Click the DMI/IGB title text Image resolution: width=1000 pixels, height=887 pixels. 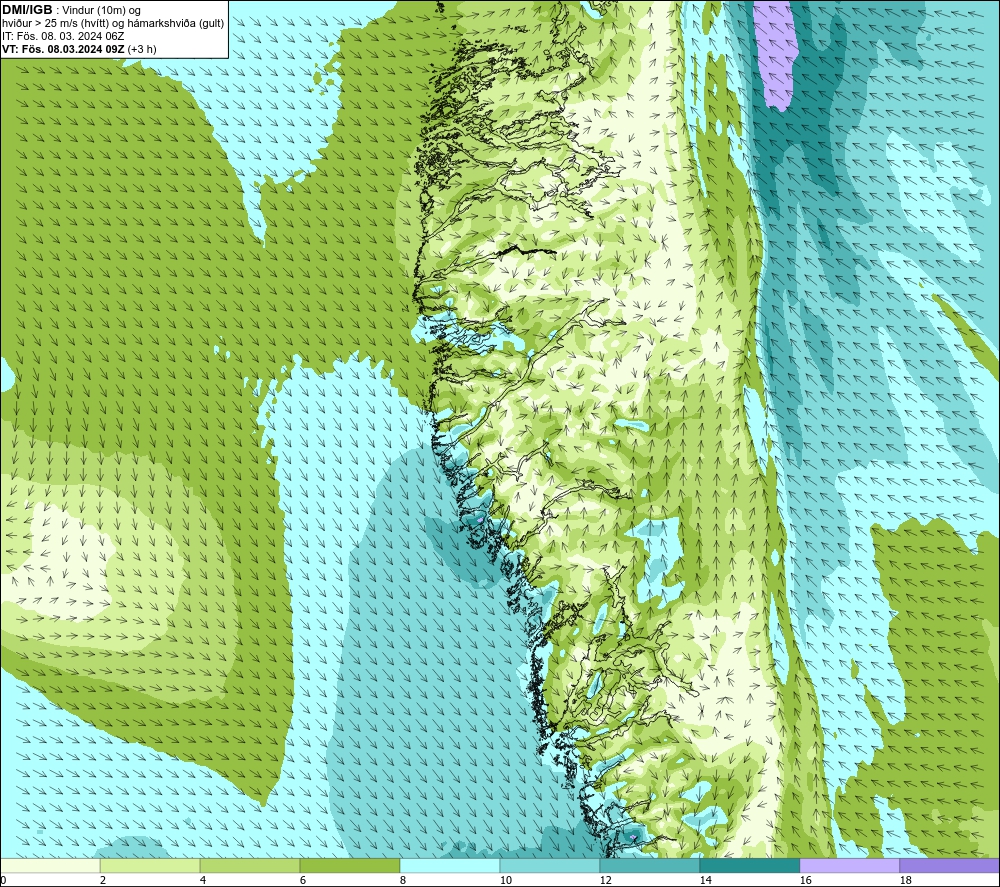[27, 10]
